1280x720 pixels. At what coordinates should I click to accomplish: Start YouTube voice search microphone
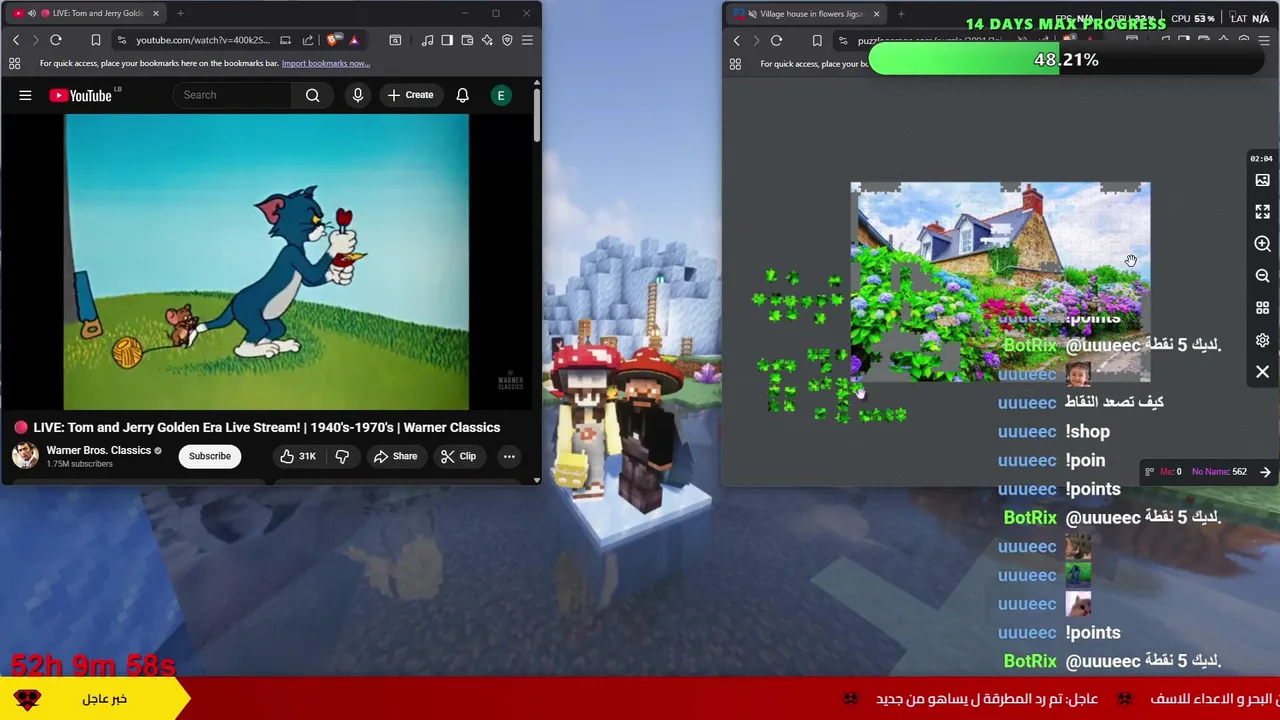357,95
